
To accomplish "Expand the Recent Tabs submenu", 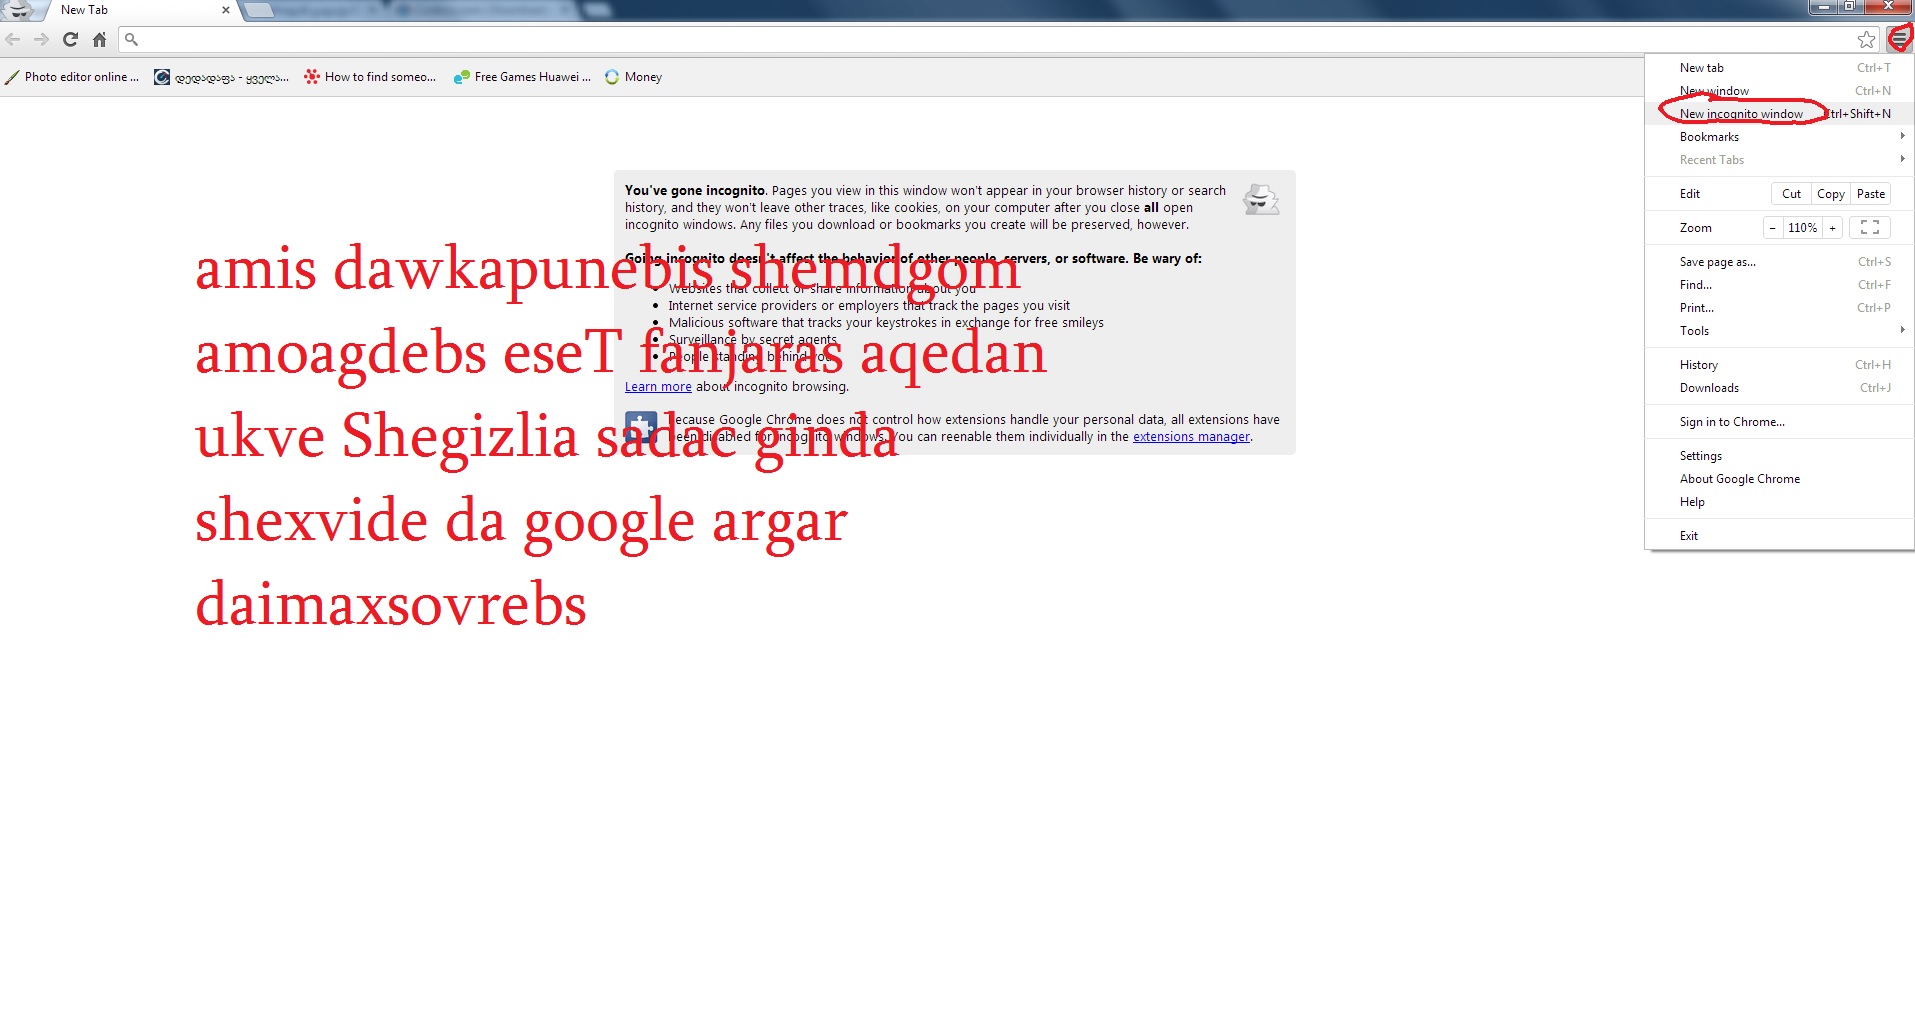I will point(1779,160).
